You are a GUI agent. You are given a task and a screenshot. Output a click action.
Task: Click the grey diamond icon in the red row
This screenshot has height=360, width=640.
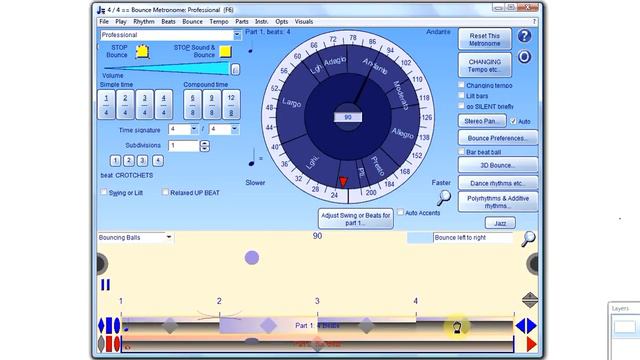[101, 344]
